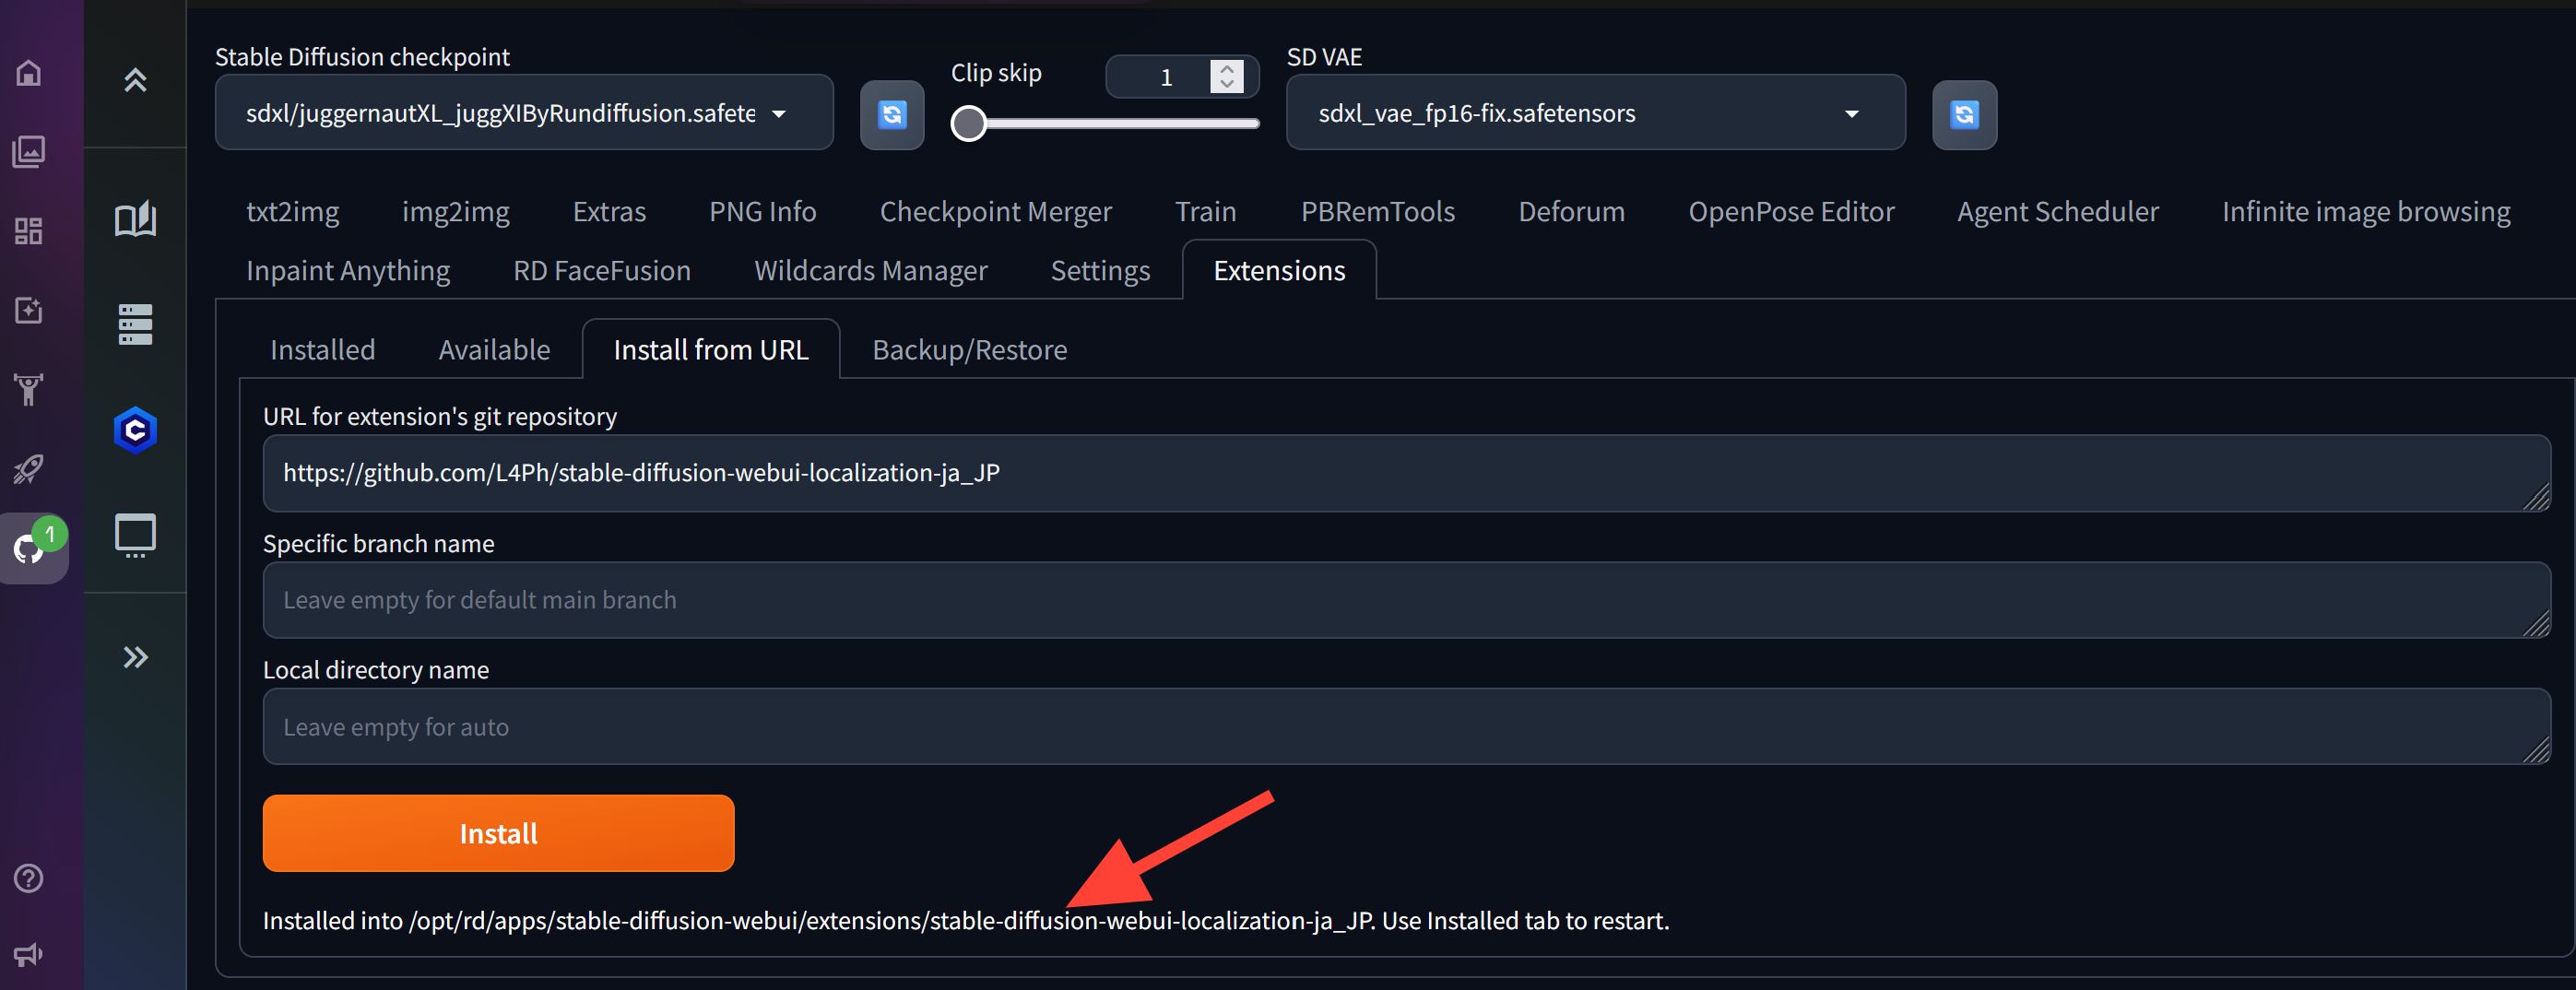The width and height of the screenshot is (2576, 990).
Task: Click the checkpoint refresh icon next to model dropdown
Action: tap(891, 114)
